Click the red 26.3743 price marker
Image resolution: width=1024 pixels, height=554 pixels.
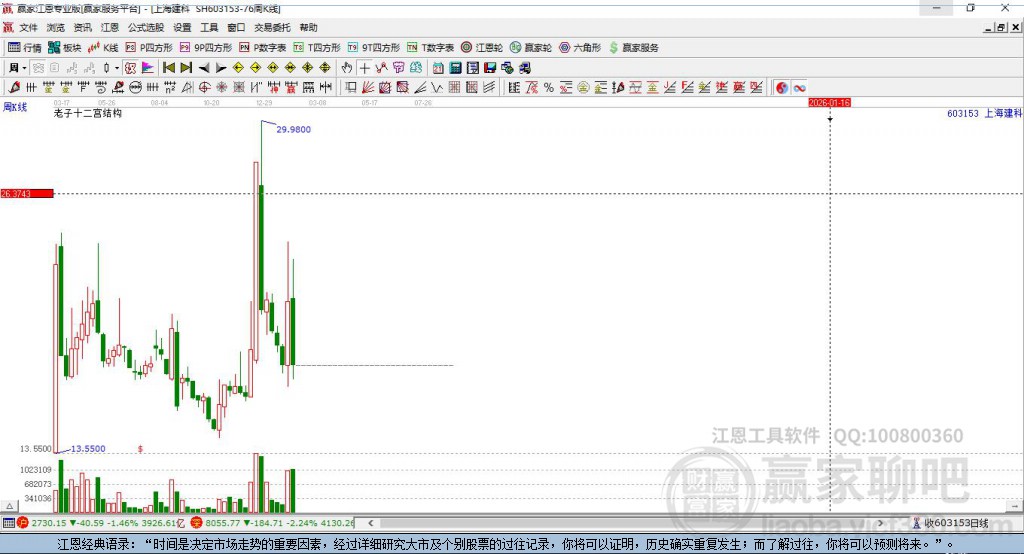27,193
